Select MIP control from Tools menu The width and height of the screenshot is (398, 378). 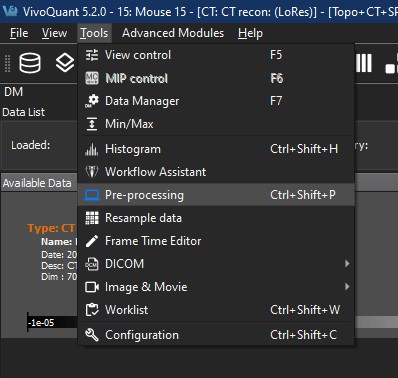[x=216, y=78]
